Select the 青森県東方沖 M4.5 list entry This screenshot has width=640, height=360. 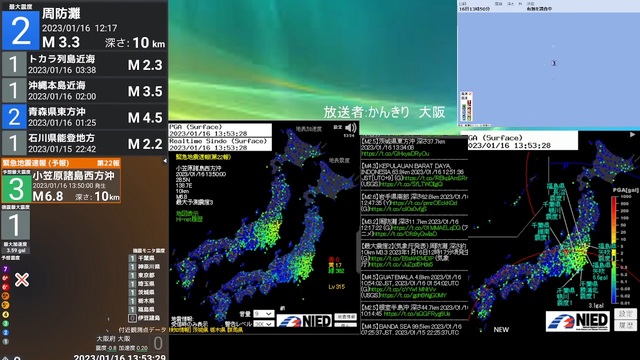[x=84, y=117]
